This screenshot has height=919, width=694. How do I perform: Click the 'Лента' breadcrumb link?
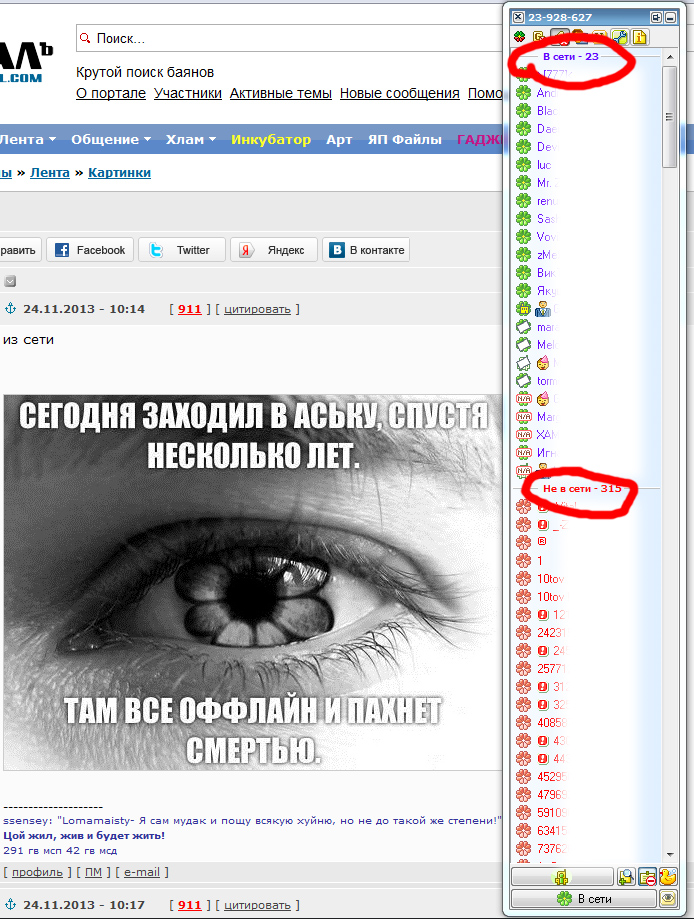click(x=50, y=173)
